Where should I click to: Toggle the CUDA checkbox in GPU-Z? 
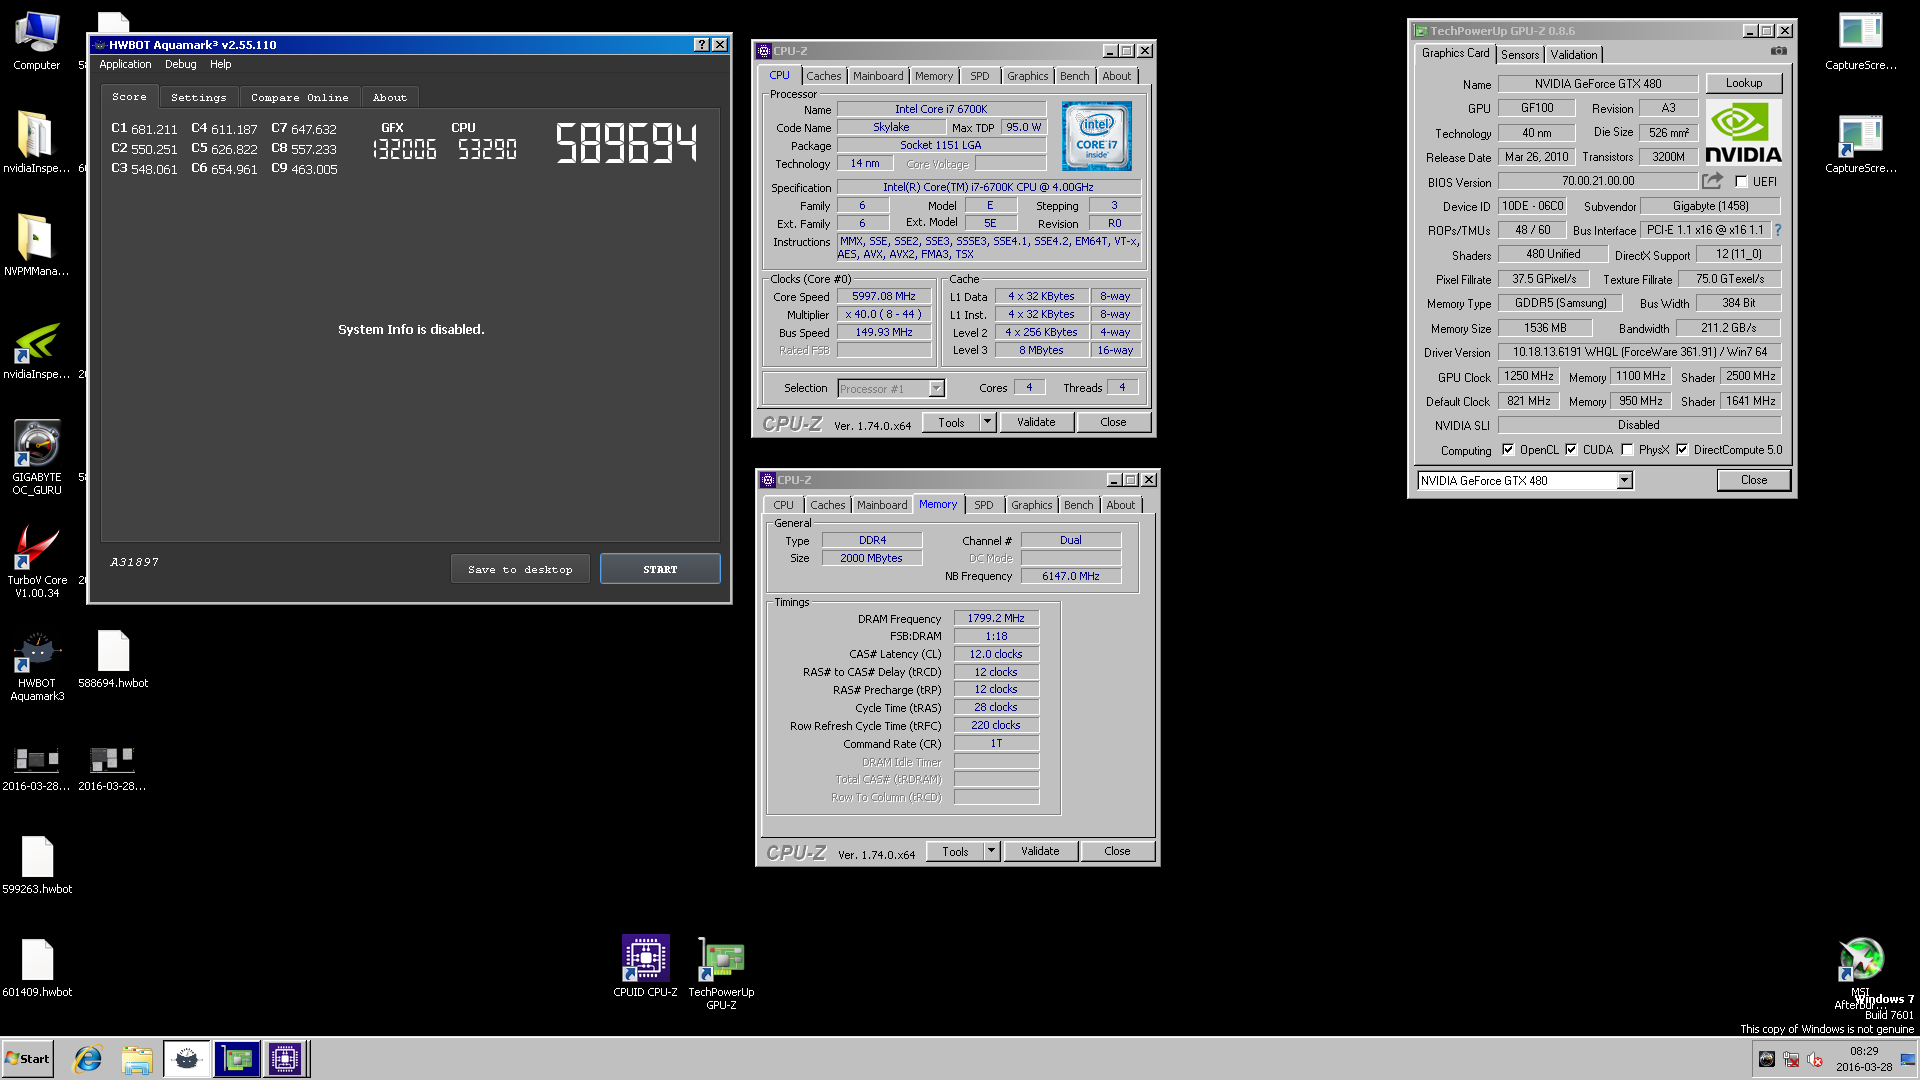coord(1571,450)
